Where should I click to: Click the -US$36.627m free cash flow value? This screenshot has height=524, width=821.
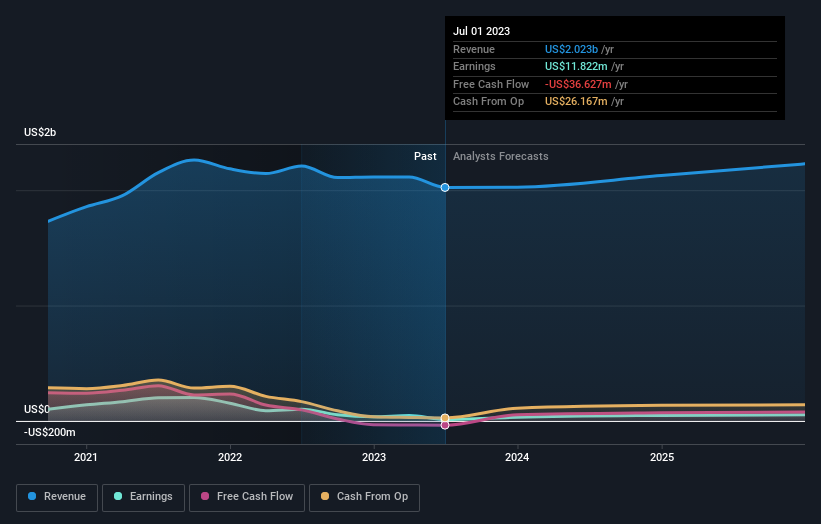pos(578,84)
